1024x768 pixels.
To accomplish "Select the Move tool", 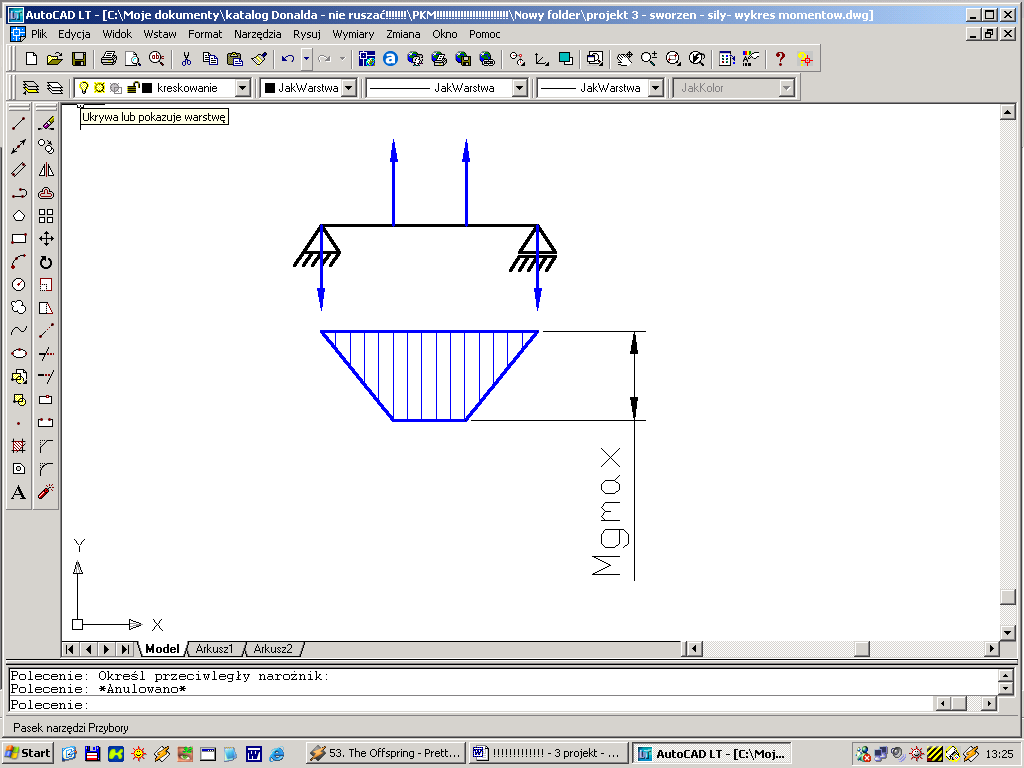I will pyautogui.click(x=46, y=239).
